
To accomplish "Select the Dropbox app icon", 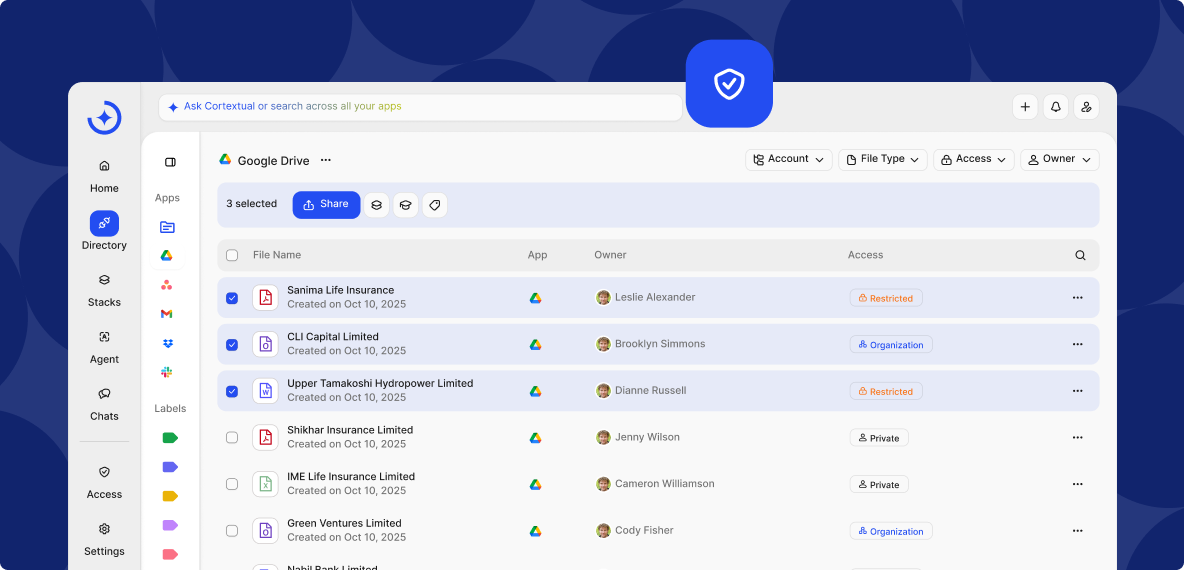I will point(167,343).
